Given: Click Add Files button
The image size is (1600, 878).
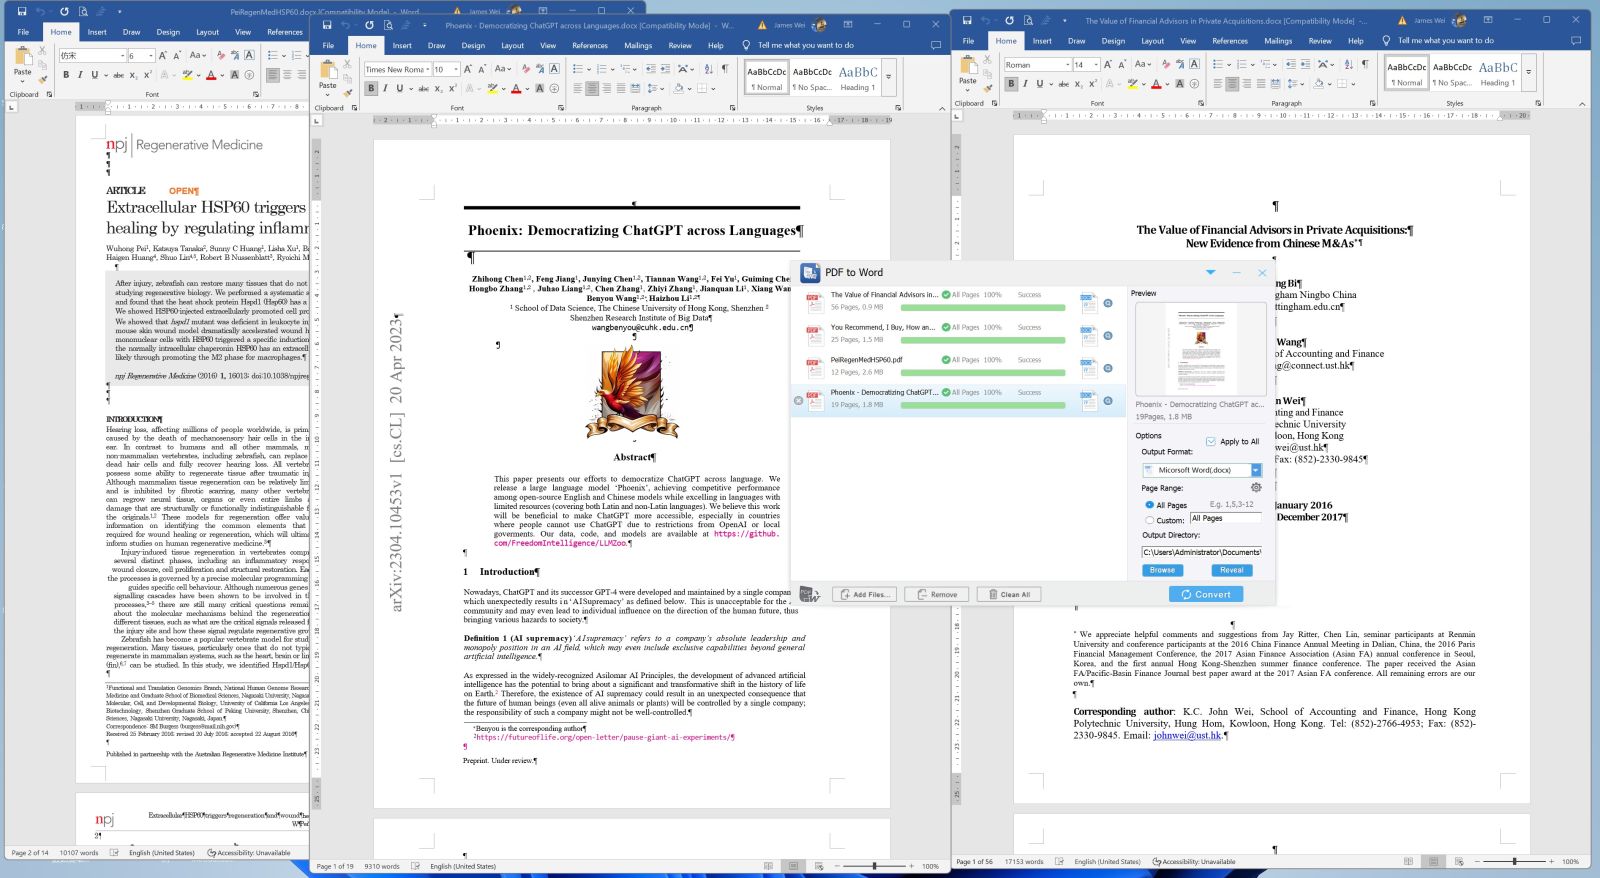Looking at the screenshot, I should click(864, 594).
